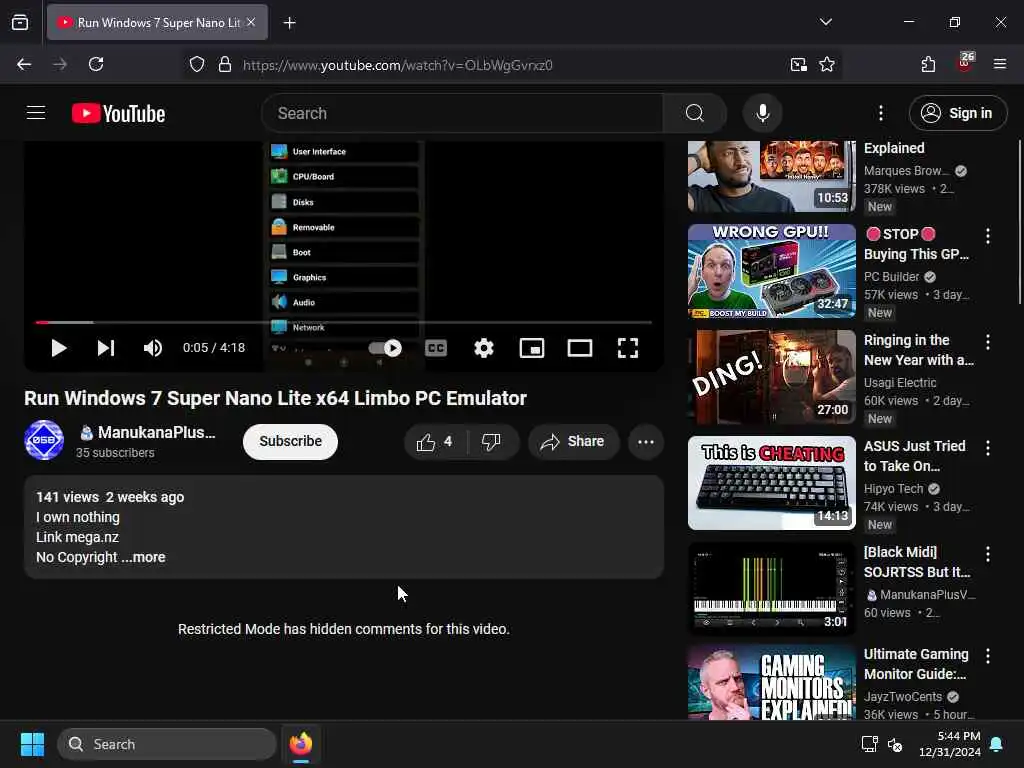
Task: Open YouTube settings three-dot menu
Action: 881,113
